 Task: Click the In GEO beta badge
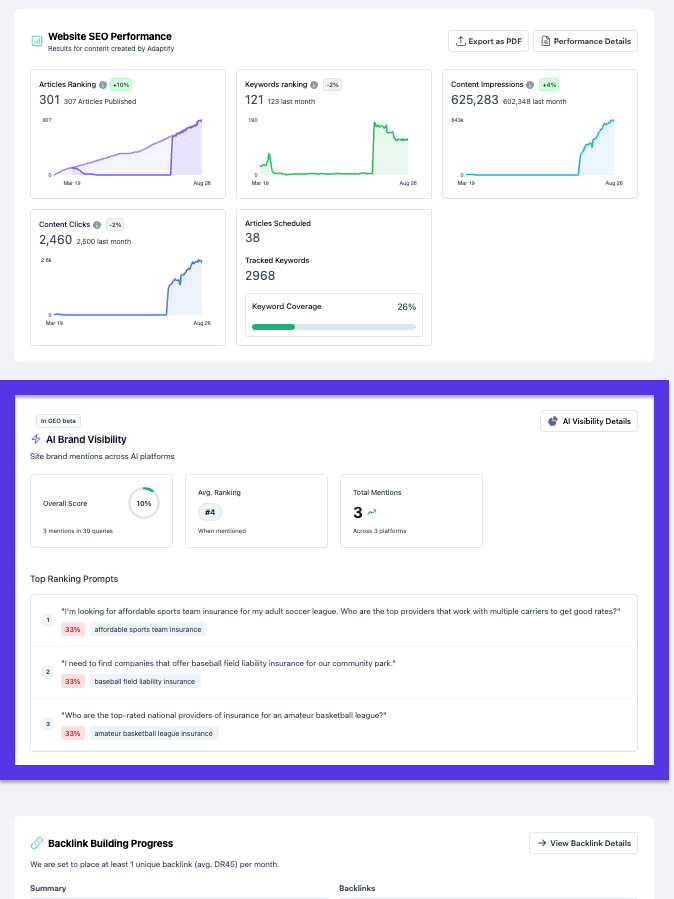coord(58,420)
